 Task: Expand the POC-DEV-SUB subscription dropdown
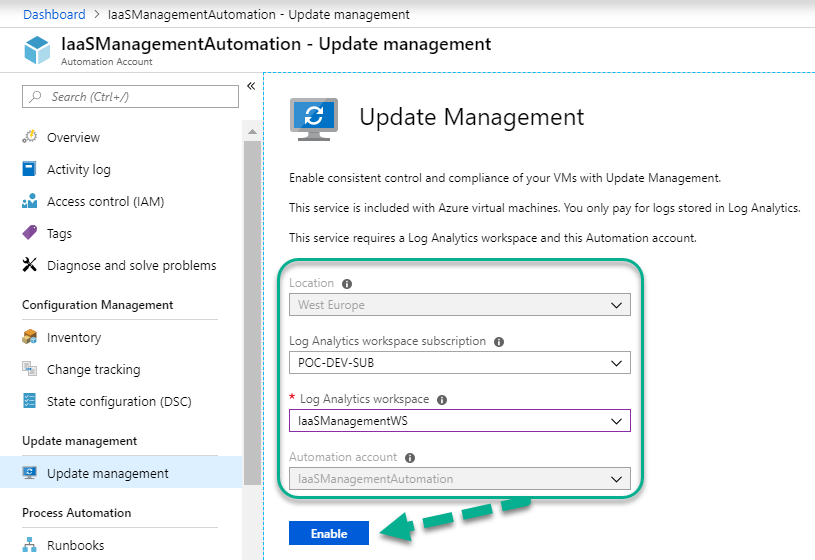(x=459, y=363)
